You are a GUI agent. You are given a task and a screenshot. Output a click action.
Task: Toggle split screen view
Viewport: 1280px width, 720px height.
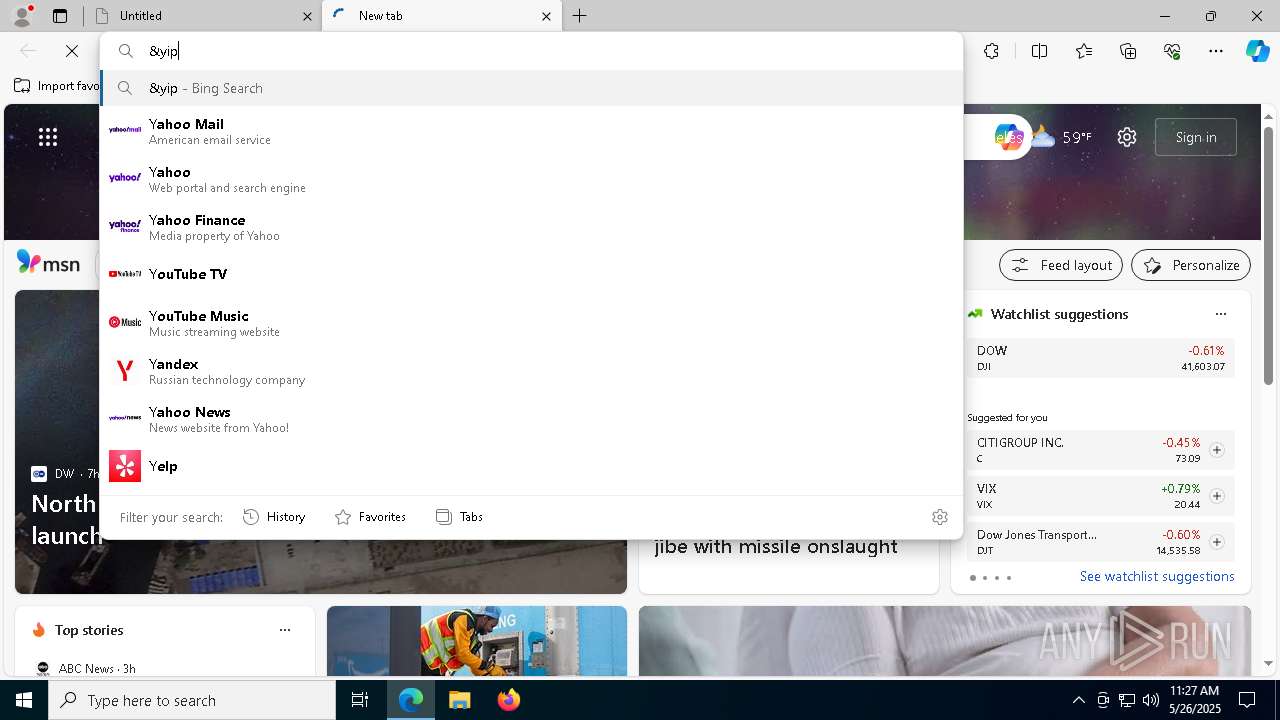[x=1039, y=51]
